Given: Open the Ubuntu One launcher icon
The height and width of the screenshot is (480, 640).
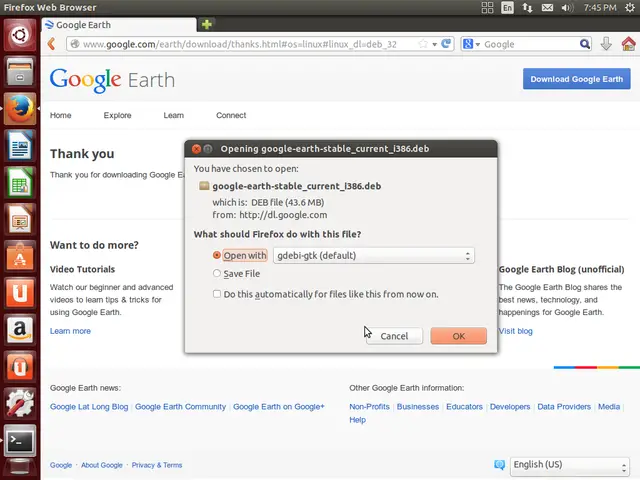Looking at the screenshot, I should coord(20,293).
